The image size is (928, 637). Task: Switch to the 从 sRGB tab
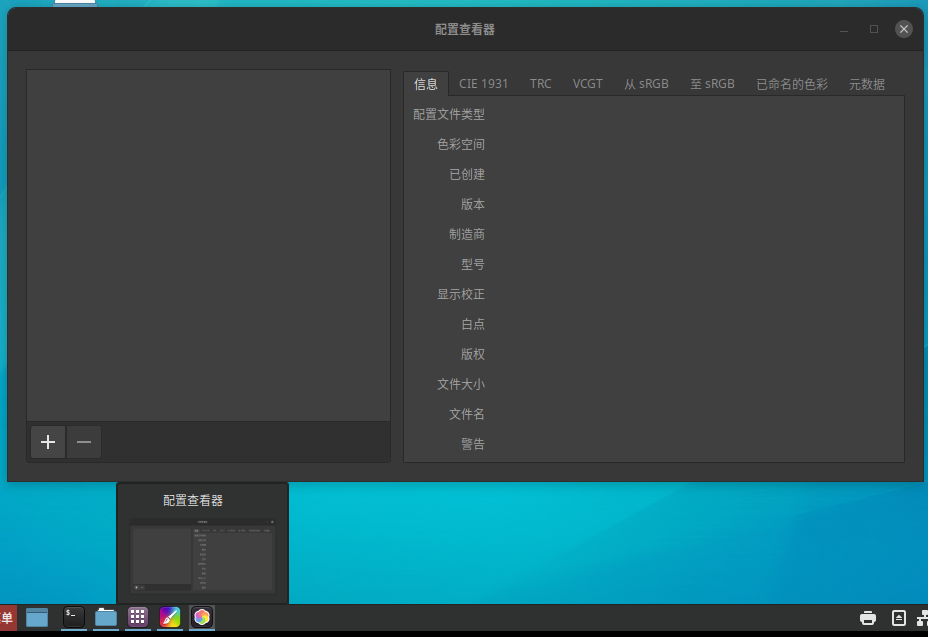coord(646,84)
